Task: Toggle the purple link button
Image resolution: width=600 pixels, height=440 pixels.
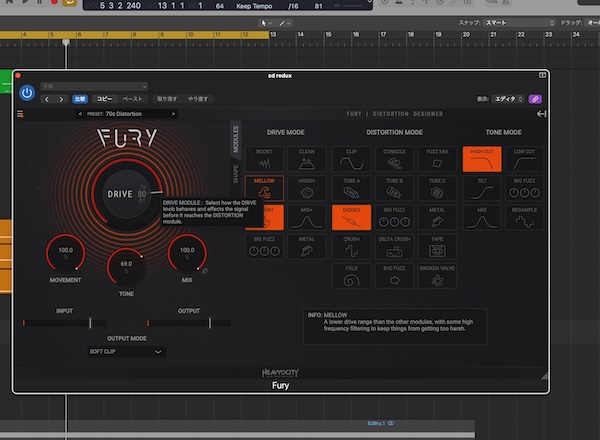Action: pos(535,99)
